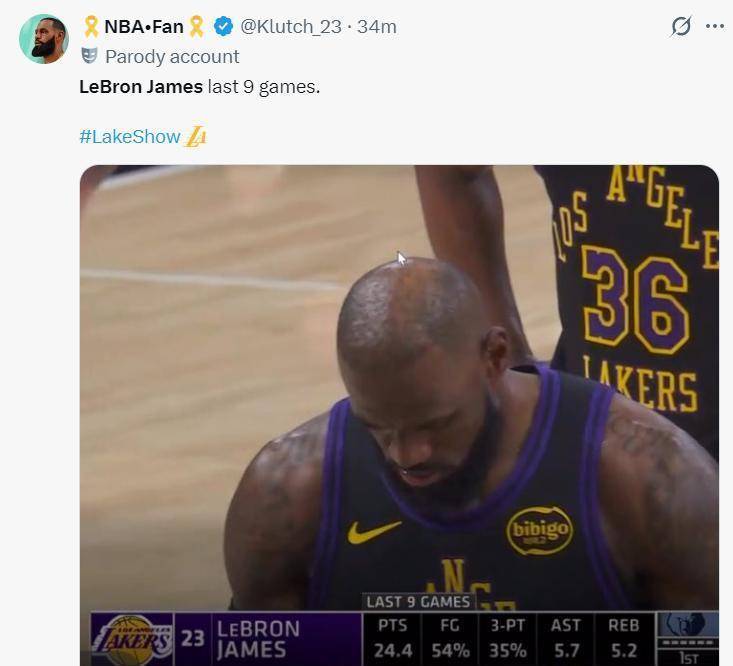
Task: Click the Grizzlies logo in score graphic
Action: pyautogui.click(x=688, y=627)
